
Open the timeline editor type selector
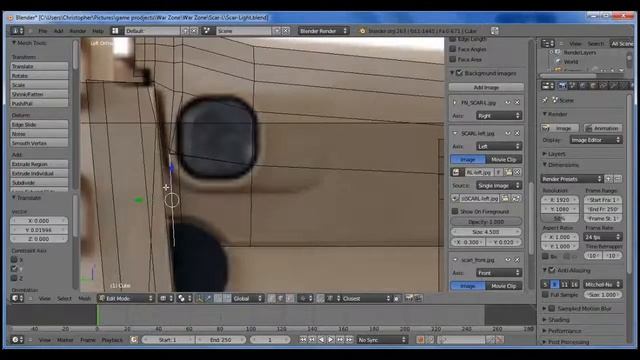[x=17, y=340]
